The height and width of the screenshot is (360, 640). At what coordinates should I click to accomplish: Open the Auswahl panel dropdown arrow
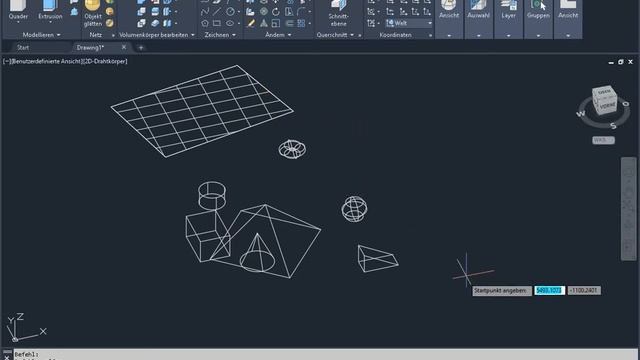pos(479,36)
